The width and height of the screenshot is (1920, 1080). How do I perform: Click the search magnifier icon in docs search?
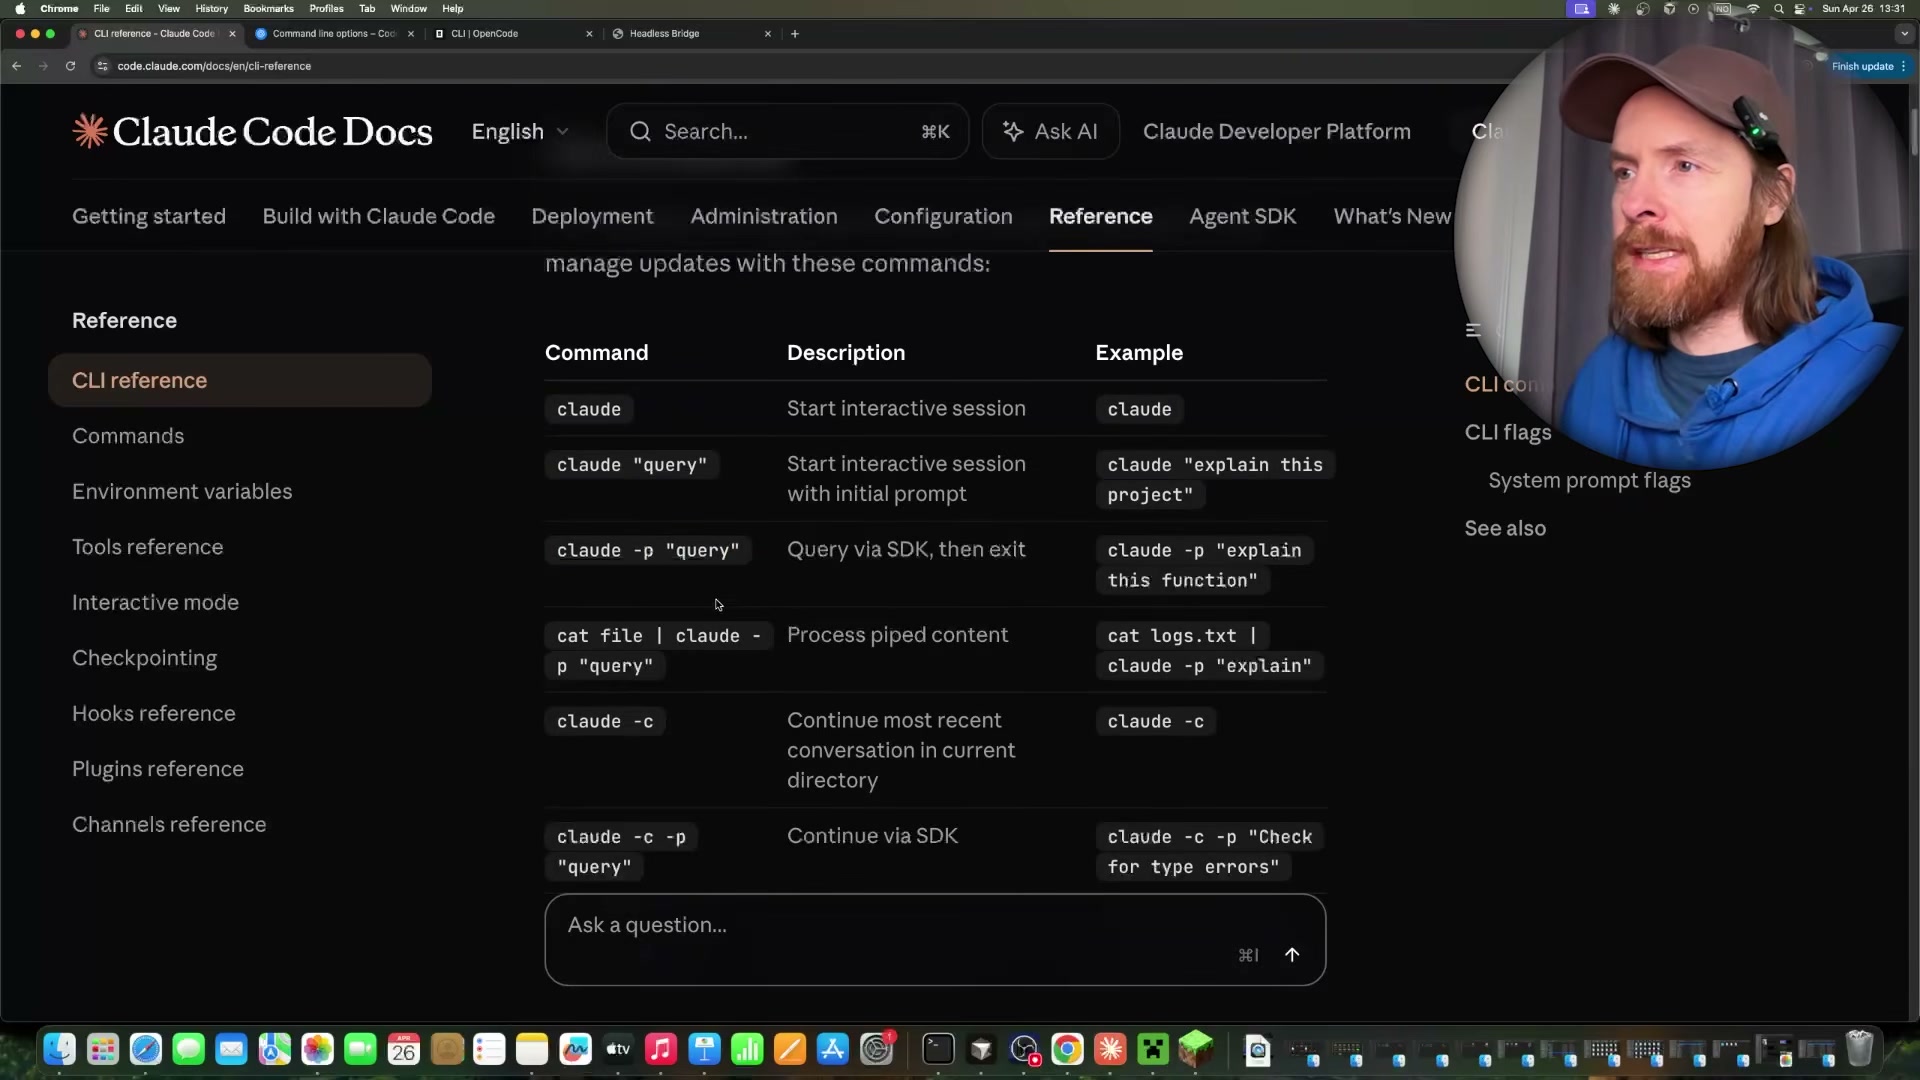(640, 131)
